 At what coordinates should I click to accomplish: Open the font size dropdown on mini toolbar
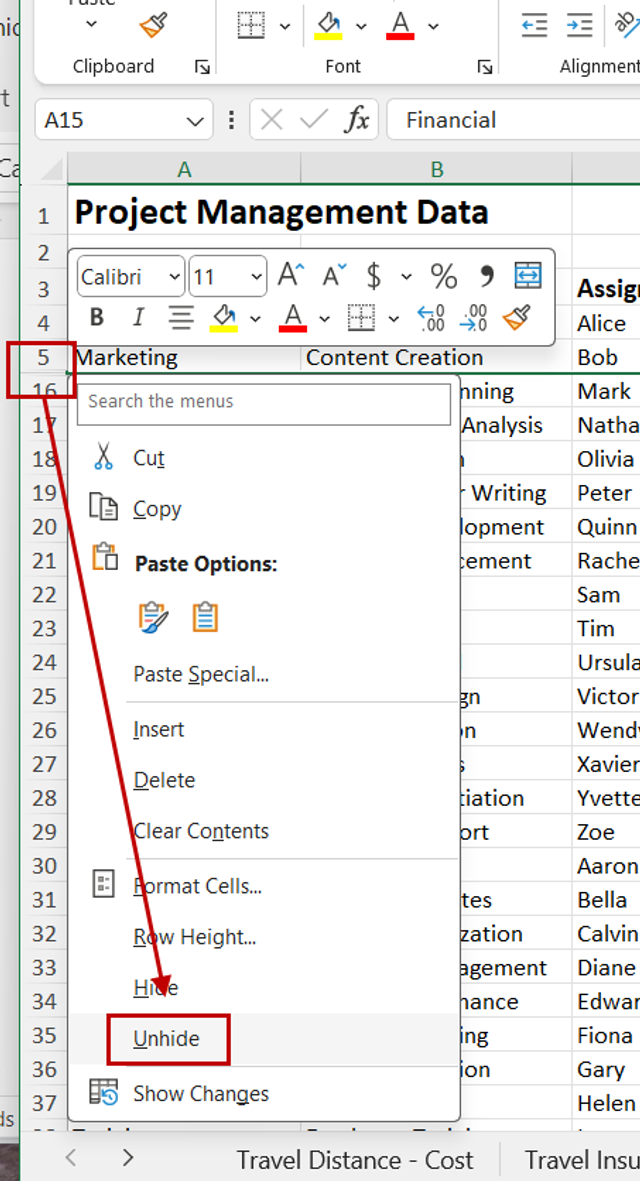click(x=259, y=276)
